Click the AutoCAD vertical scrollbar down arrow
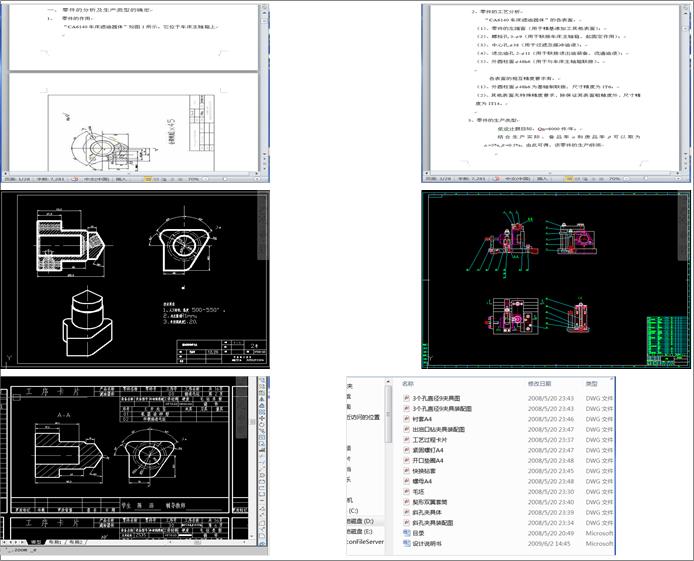Viewport: 694px width, 561px height. tap(252, 537)
